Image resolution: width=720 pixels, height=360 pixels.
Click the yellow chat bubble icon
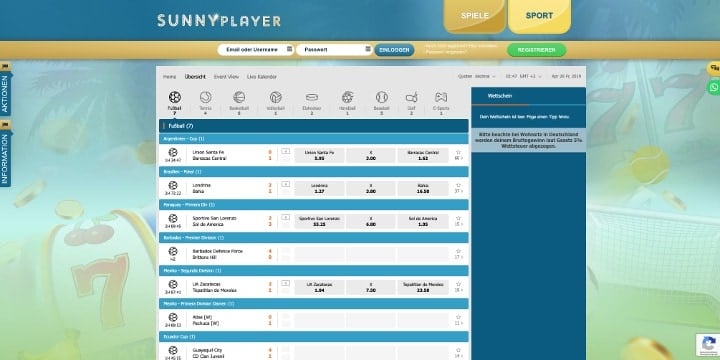(714, 68)
